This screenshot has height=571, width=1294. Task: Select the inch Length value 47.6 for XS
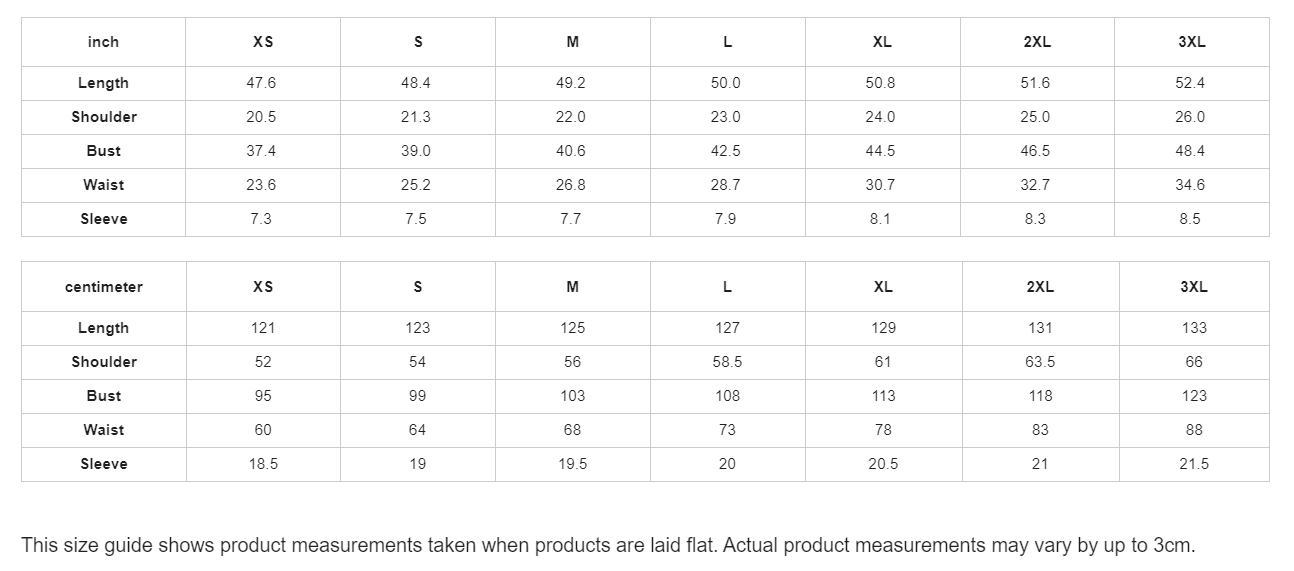coord(261,83)
